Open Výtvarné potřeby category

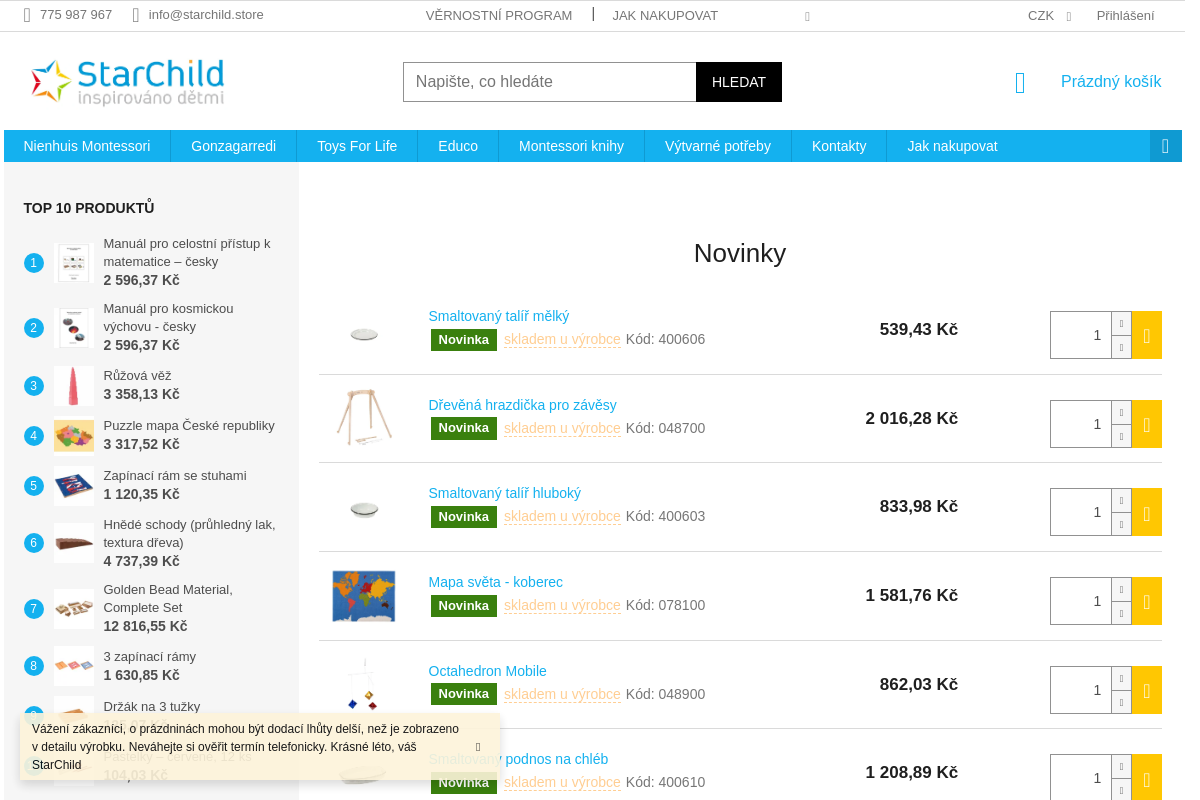coord(718,146)
